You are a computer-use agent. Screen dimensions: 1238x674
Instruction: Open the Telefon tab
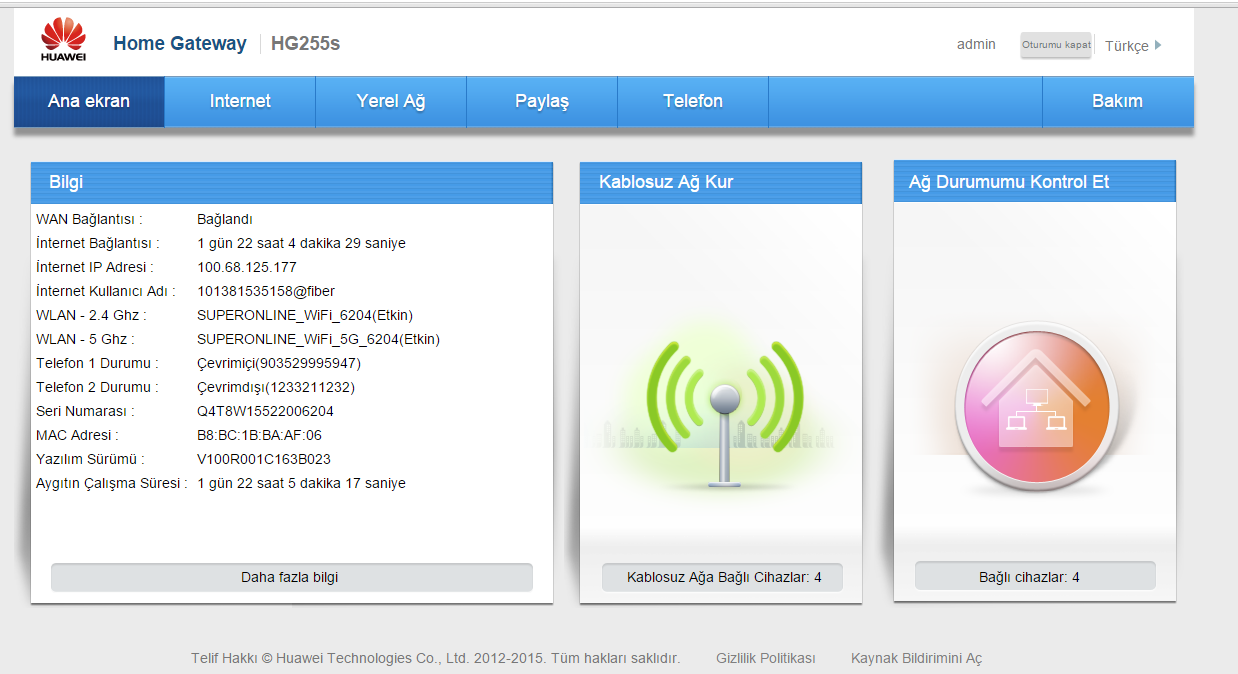click(693, 101)
